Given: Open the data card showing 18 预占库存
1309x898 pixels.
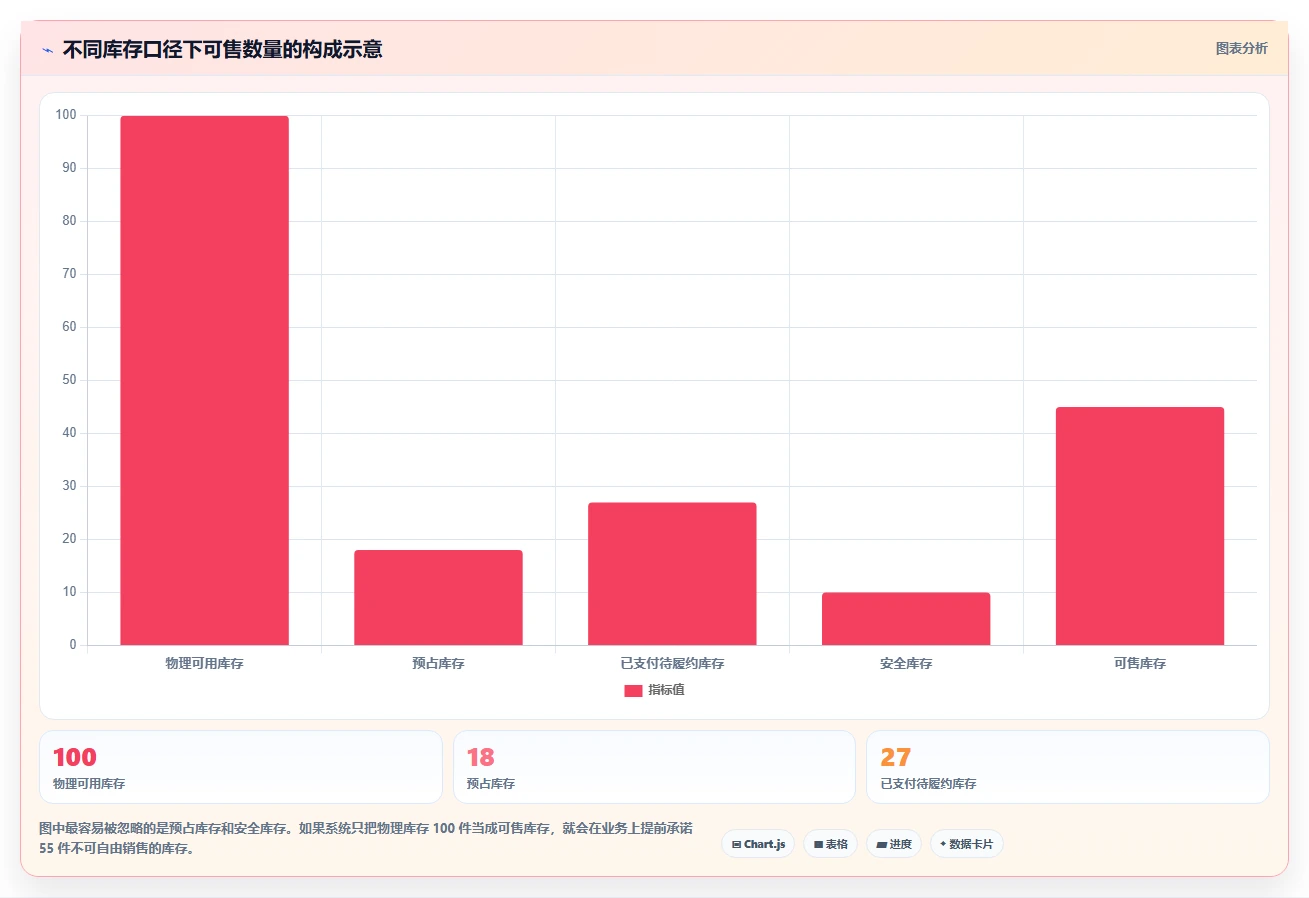Looking at the screenshot, I should coord(654,767).
